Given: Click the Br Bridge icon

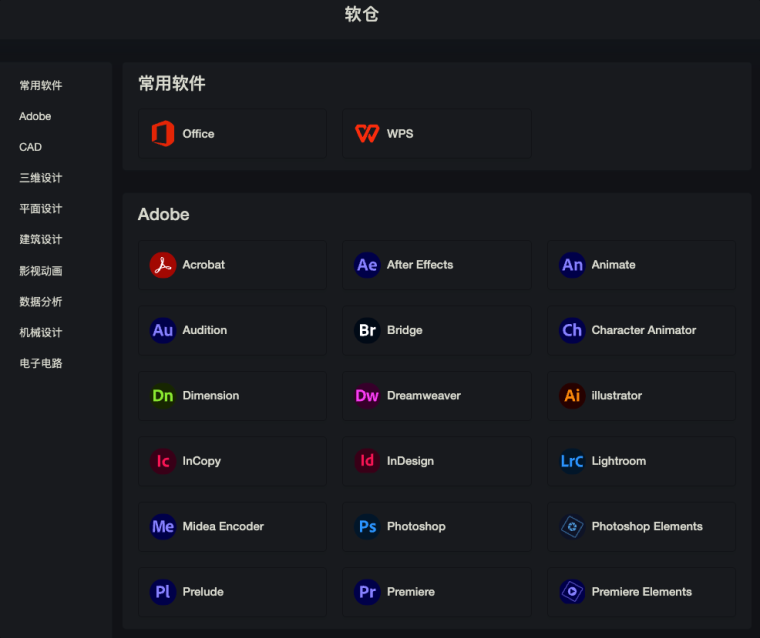Looking at the screenshot, I should pyautogui.click(x=367, y=330).
